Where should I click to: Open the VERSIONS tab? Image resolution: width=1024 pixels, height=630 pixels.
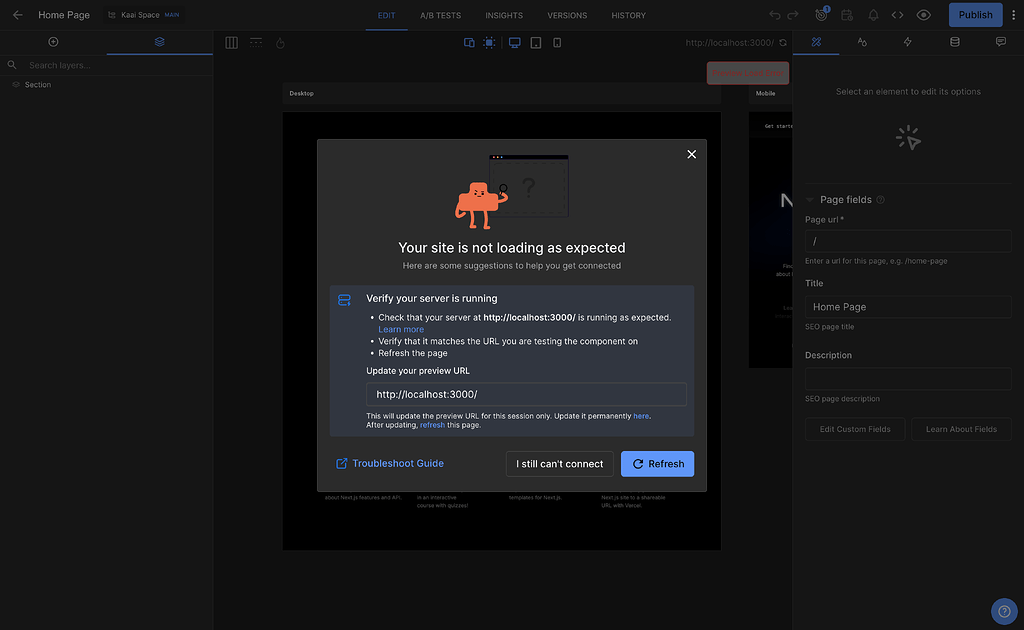point(567,15)
